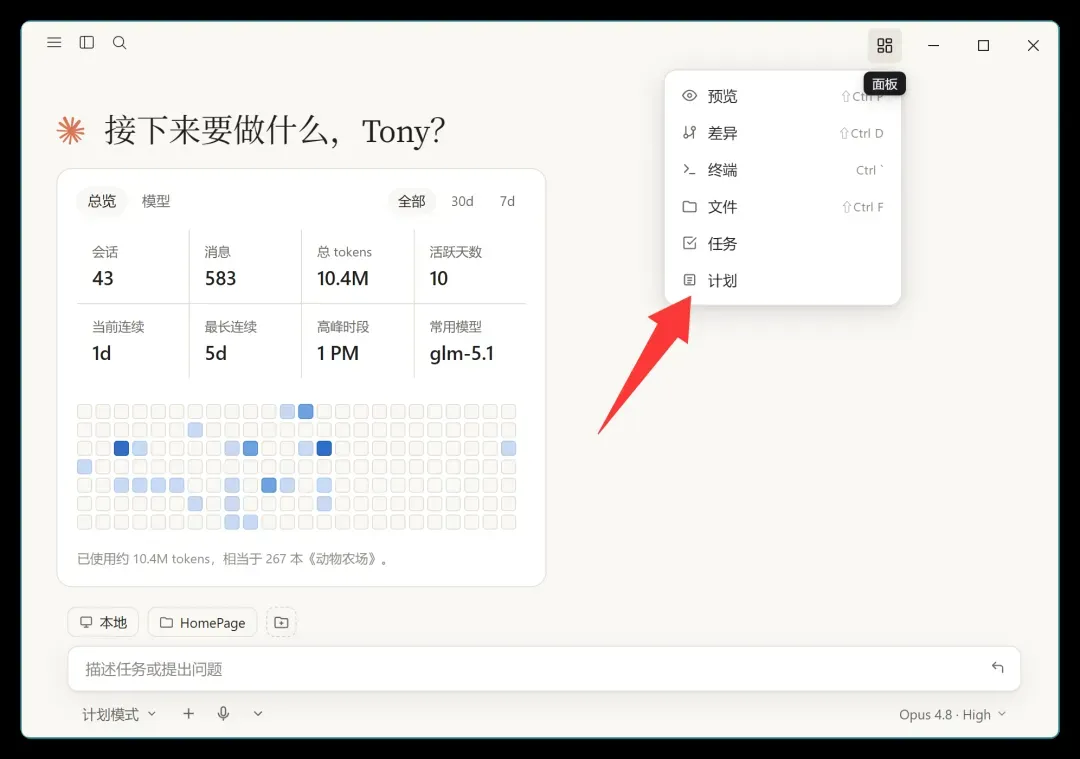The width and height of the screenshot is (1080, 759).
Task: Click the add folder icon button
Action: point(281,623)
